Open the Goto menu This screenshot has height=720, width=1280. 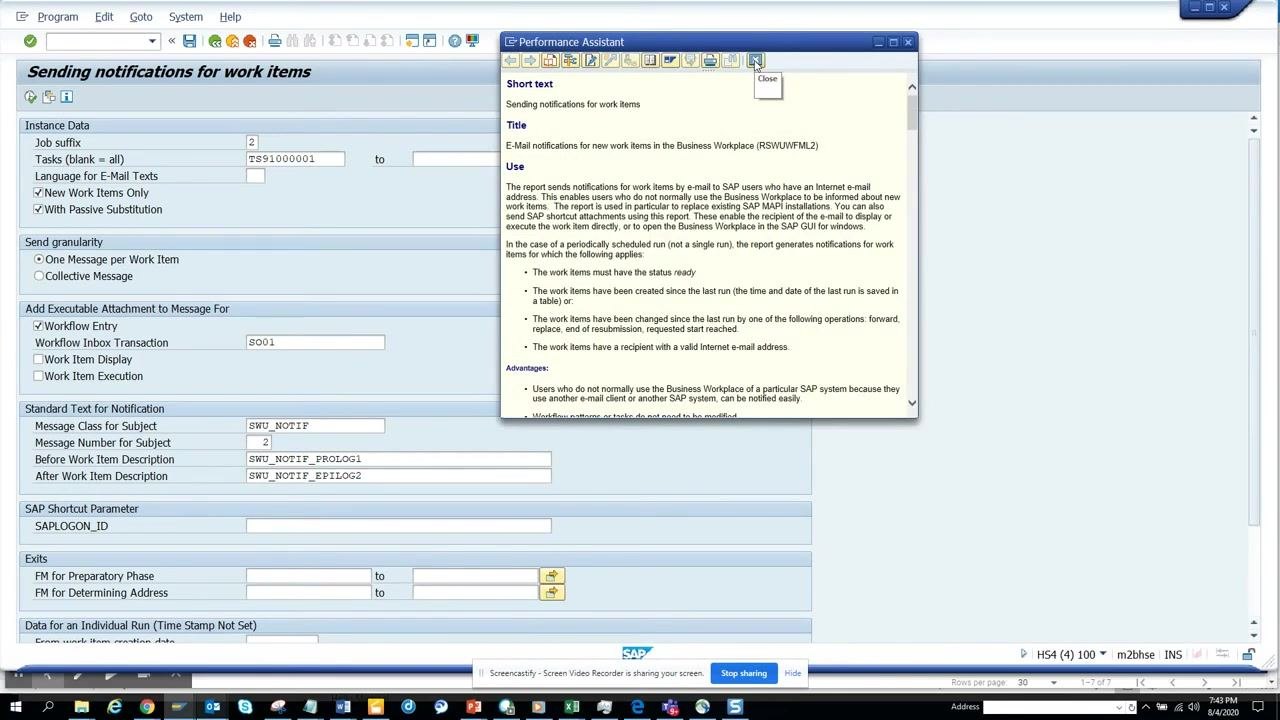[x=141, y=17]
